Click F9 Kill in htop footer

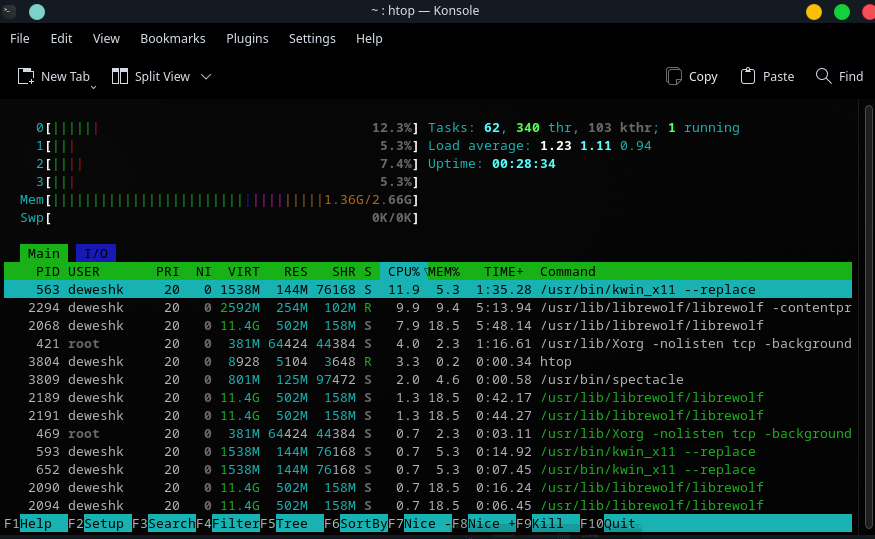(x=548, y=523)
